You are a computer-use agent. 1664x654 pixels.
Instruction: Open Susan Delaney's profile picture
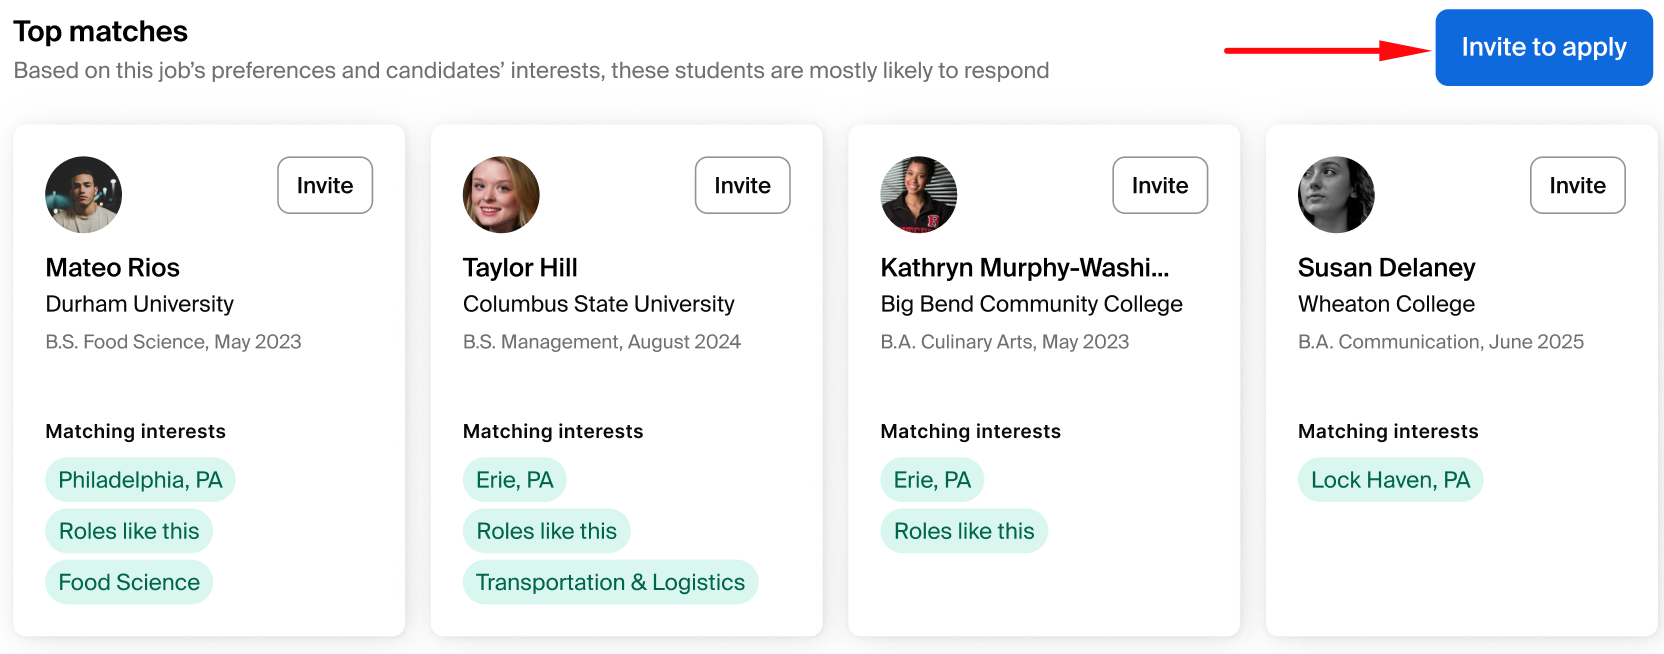click(1335, 195)
